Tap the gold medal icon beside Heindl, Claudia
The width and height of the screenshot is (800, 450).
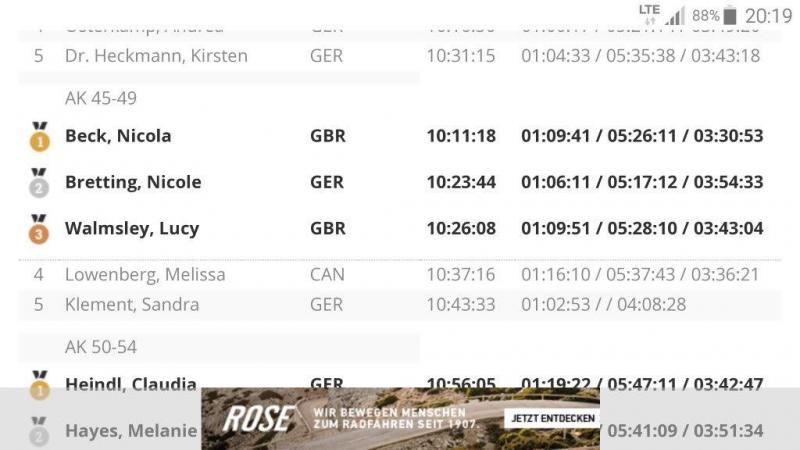tap(40, 384)
